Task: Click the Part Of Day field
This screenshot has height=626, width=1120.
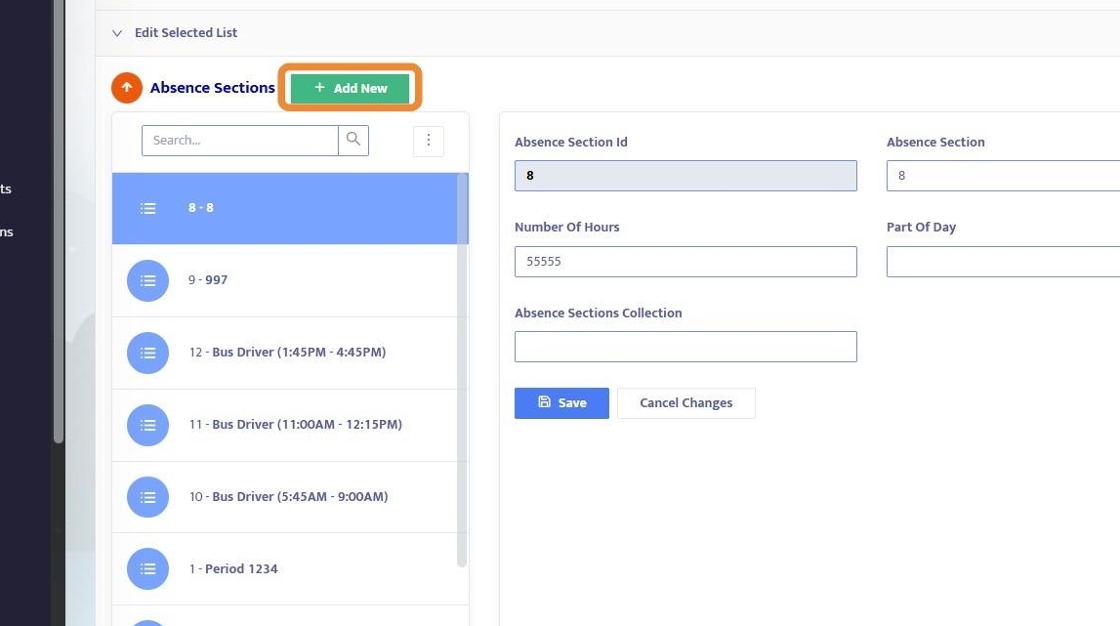Action: (1003, 262)
